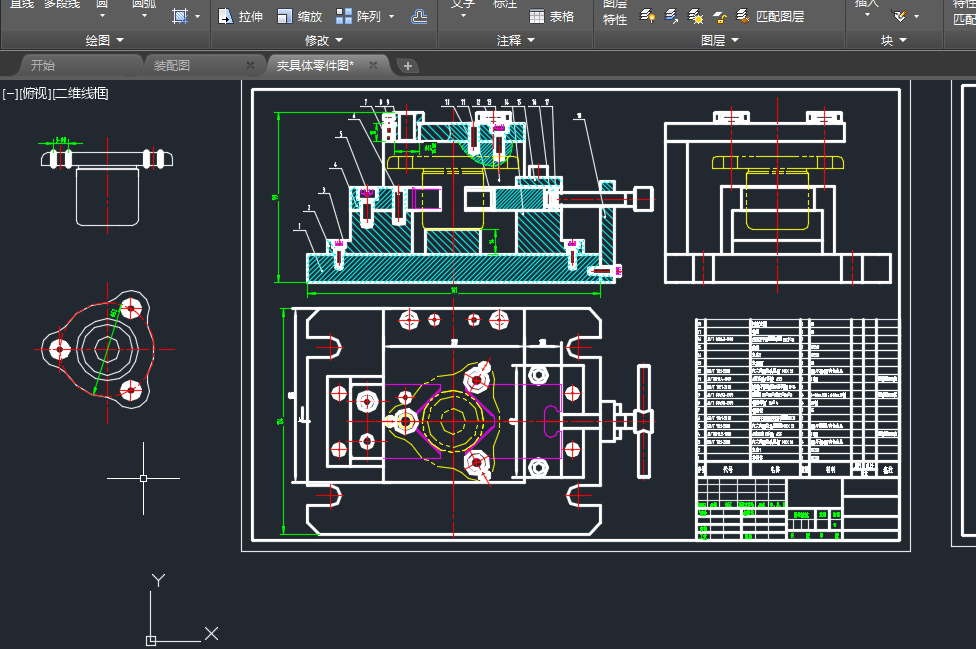
Task: Click the offset/edit icon right of Array
Action: click(420, 16)
